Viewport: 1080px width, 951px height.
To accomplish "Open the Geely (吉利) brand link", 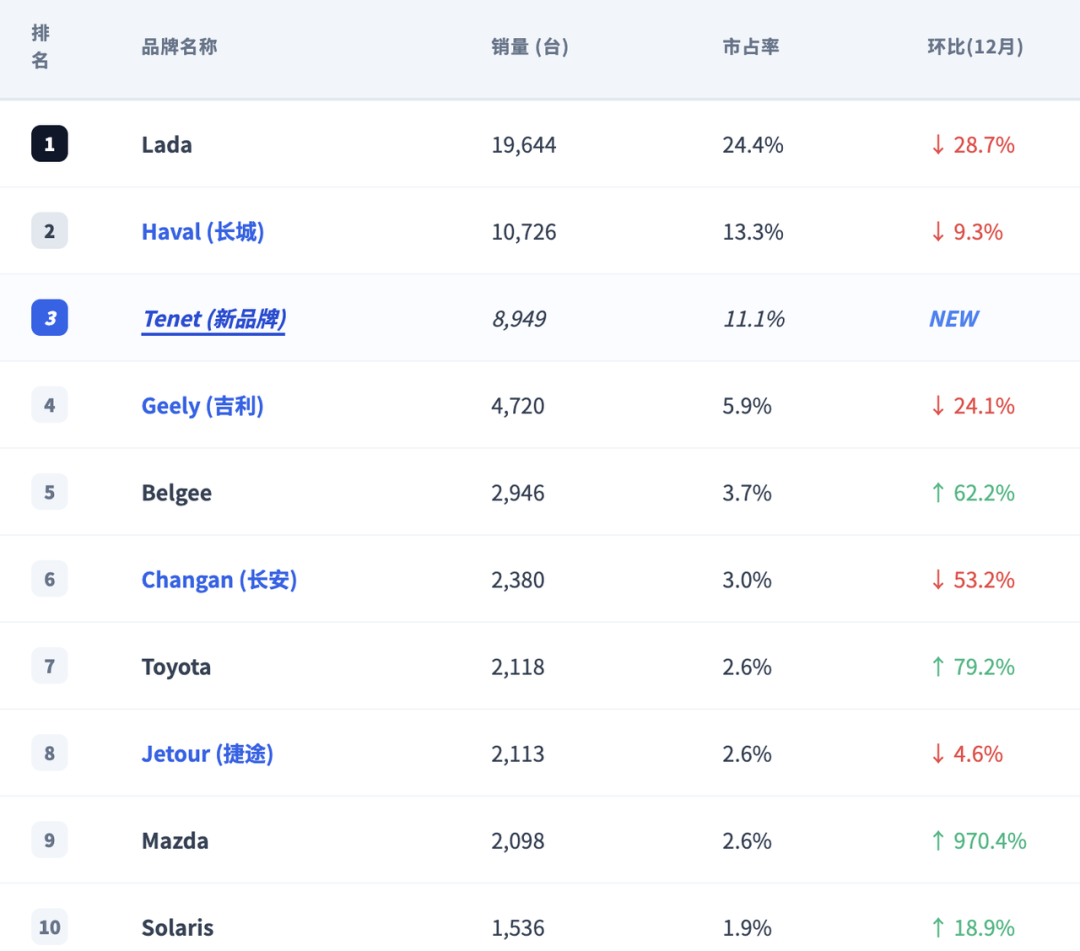I will (x=202, y=406).
